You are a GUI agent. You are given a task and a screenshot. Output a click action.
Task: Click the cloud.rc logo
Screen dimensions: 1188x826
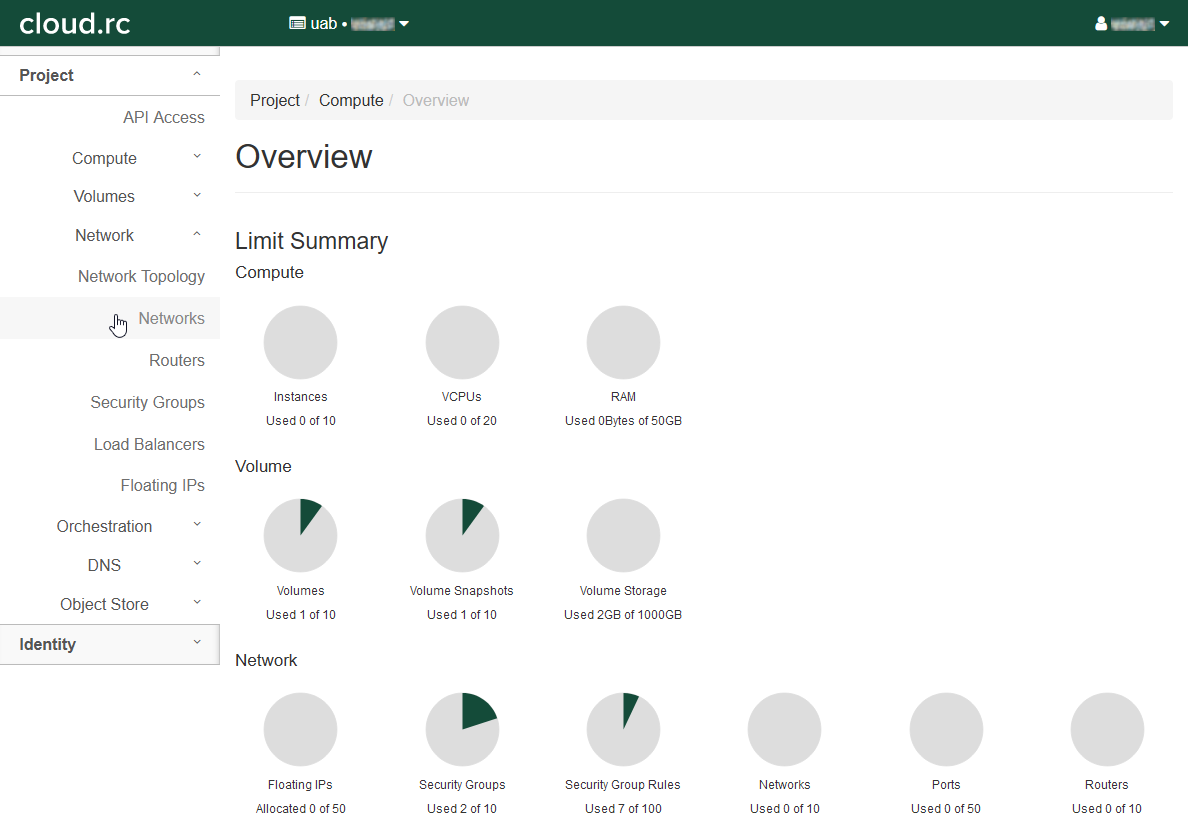pyautogui.click(x=75, y=24)
